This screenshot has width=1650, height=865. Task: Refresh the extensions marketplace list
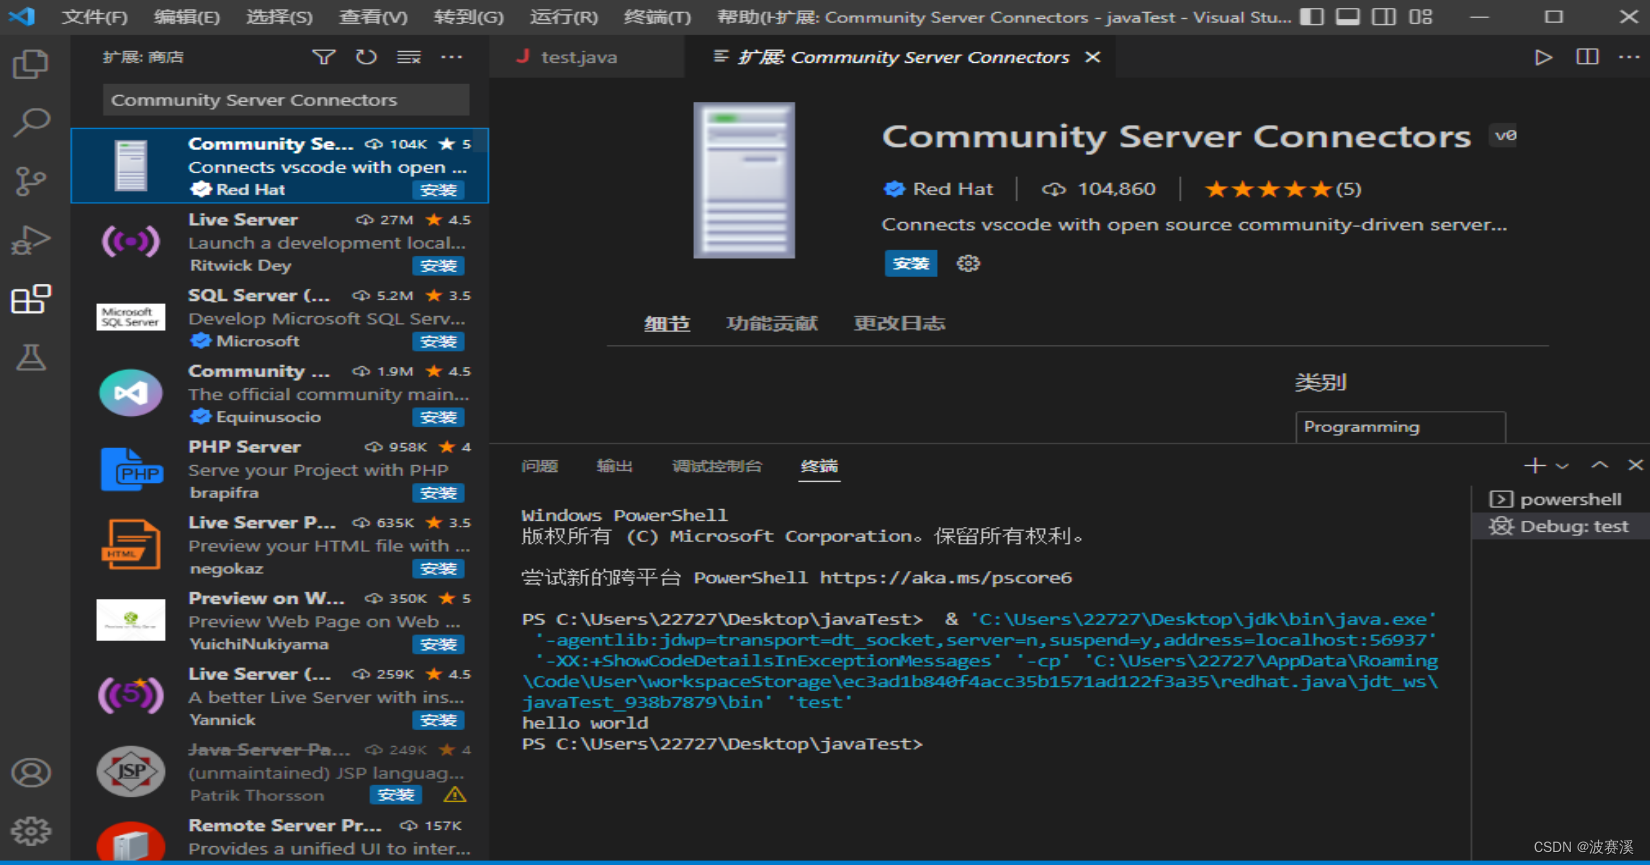pyautogui.click(x=367, y=57)
